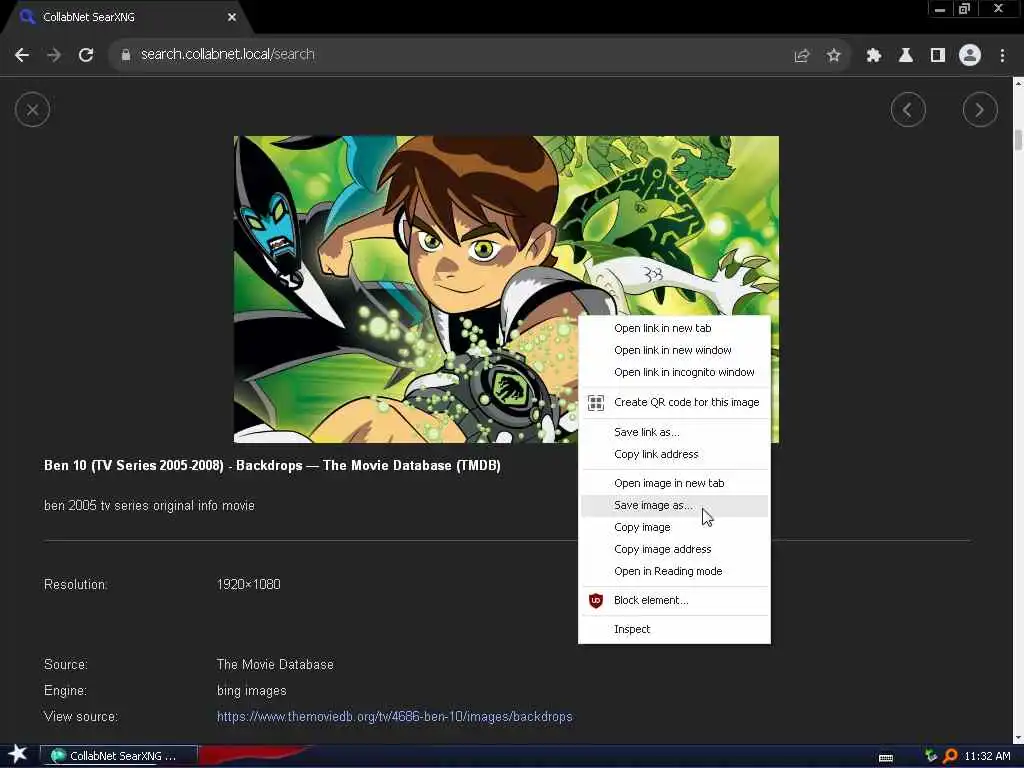Screen dimensions: 1024x768
Task: Close the CollabNet SearXNG tab
Action: click(232, 18)
